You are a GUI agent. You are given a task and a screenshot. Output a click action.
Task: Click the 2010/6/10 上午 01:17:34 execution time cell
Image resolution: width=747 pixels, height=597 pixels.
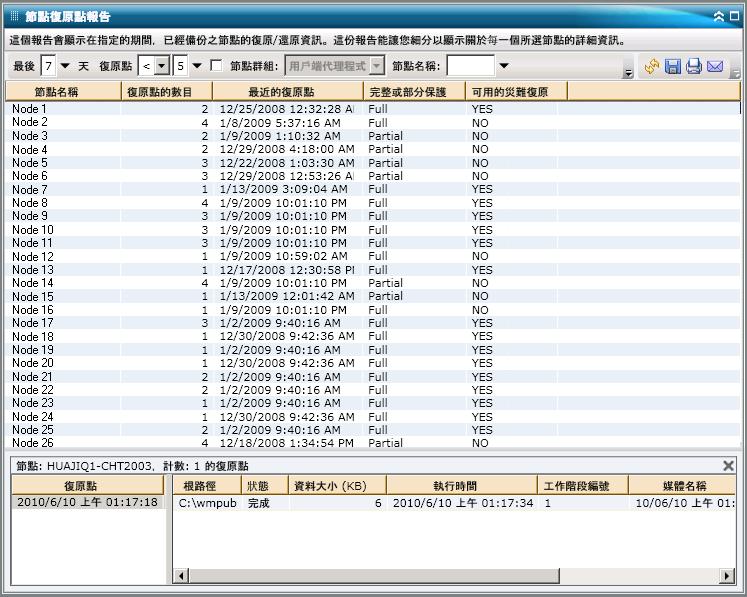coord(463,503)
